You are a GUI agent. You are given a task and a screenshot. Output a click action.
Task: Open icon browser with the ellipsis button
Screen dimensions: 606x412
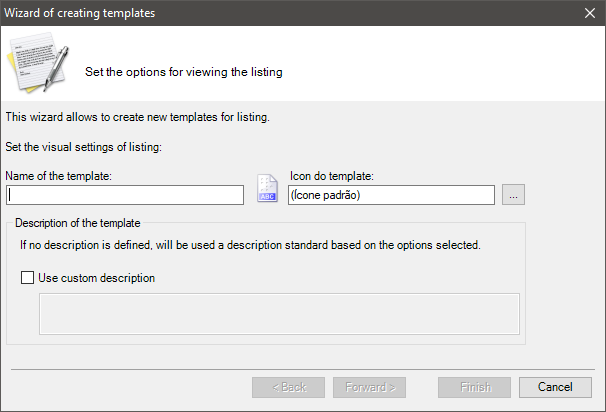point(513,196)
